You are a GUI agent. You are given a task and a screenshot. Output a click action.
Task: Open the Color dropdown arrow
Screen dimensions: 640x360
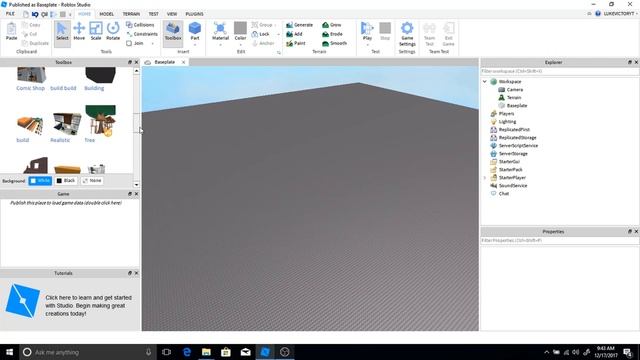tap(240, 44)
